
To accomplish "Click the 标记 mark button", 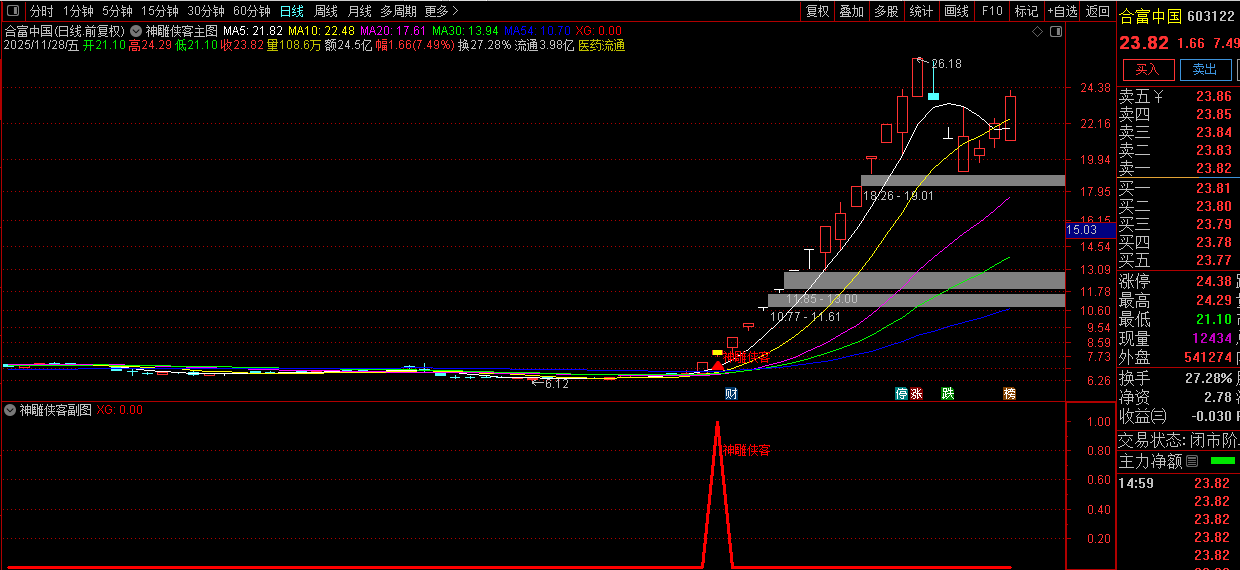I will point(1026,11).
